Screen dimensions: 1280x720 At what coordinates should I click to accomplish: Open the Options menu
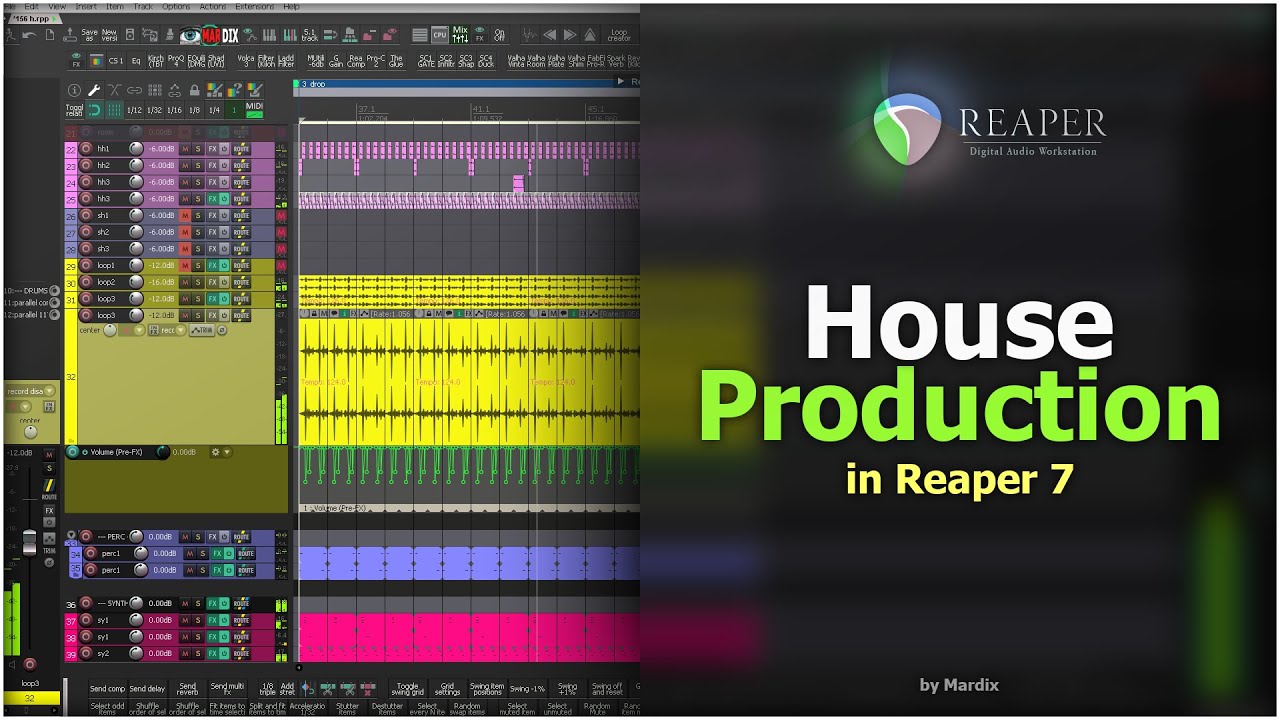pyautogui.click(x=176, y=6)
